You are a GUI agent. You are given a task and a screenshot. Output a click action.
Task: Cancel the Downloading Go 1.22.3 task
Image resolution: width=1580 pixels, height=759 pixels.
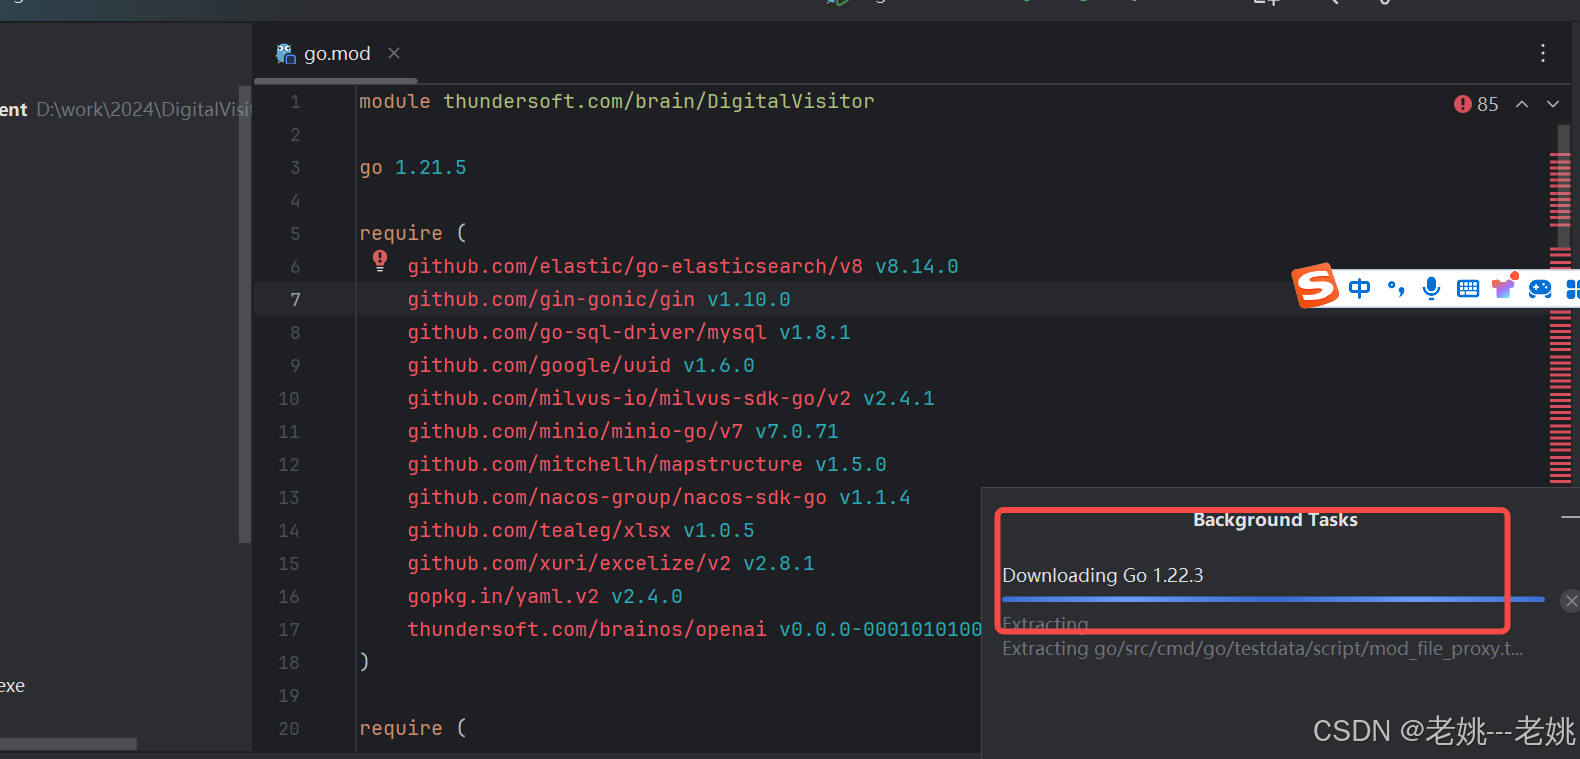(x=1571, y=600)
